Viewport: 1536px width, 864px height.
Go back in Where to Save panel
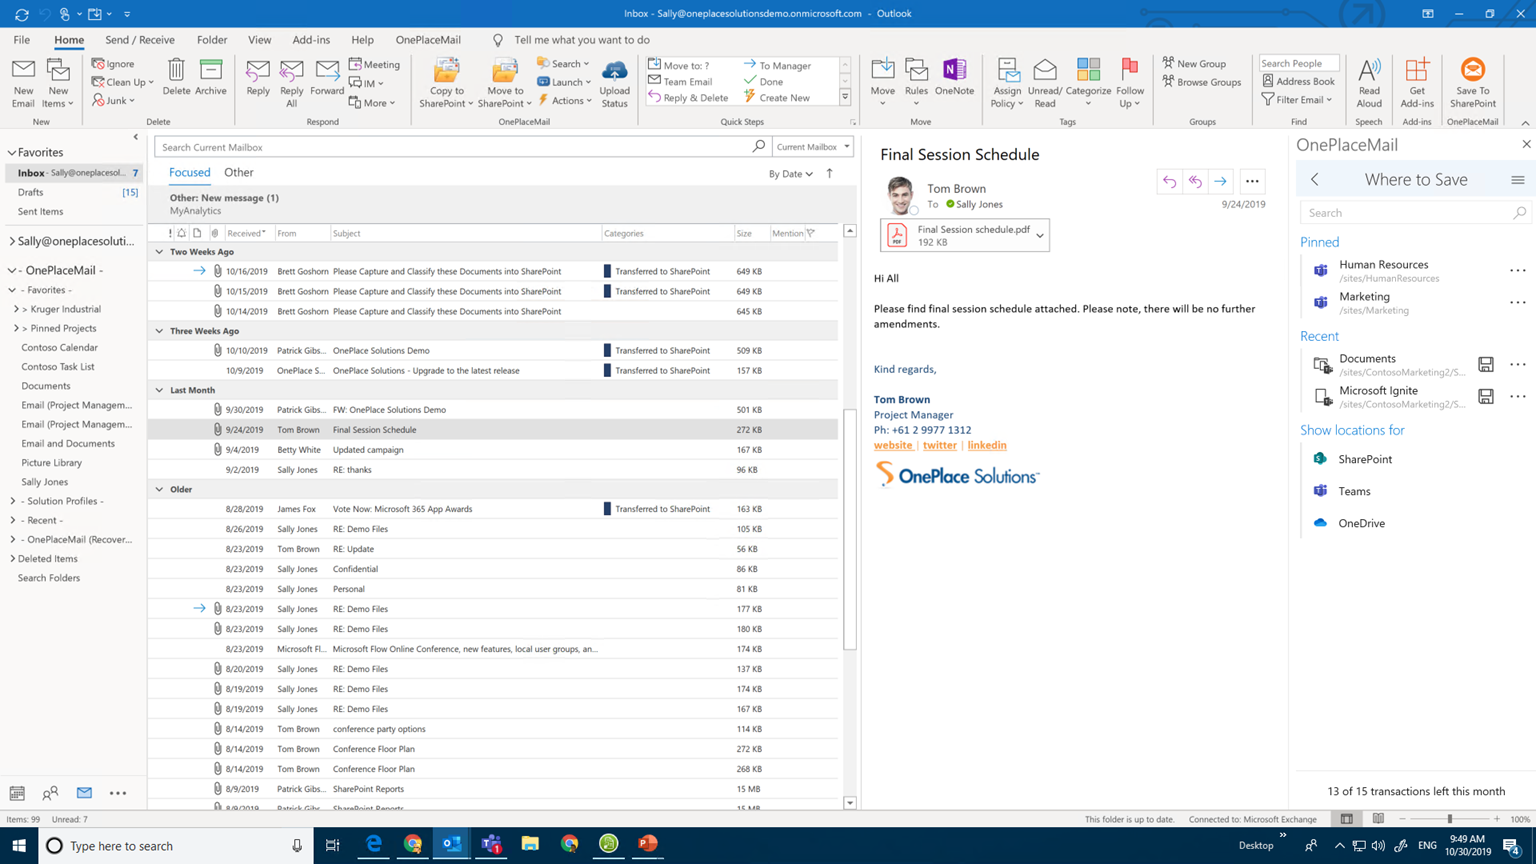[x=1315, y=180]
